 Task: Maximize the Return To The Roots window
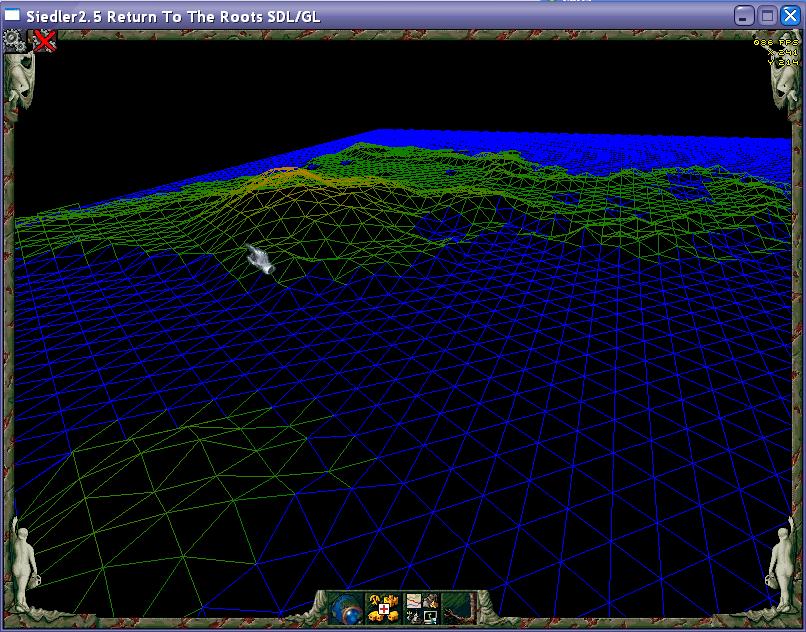pyautogui.click(x=766, y=16)
